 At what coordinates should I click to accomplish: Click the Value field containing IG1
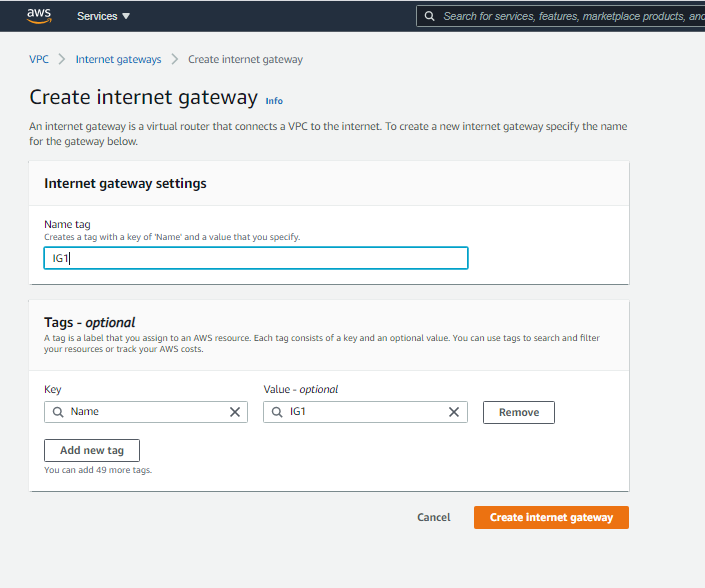pyautogui.click(x=365, y=412)
